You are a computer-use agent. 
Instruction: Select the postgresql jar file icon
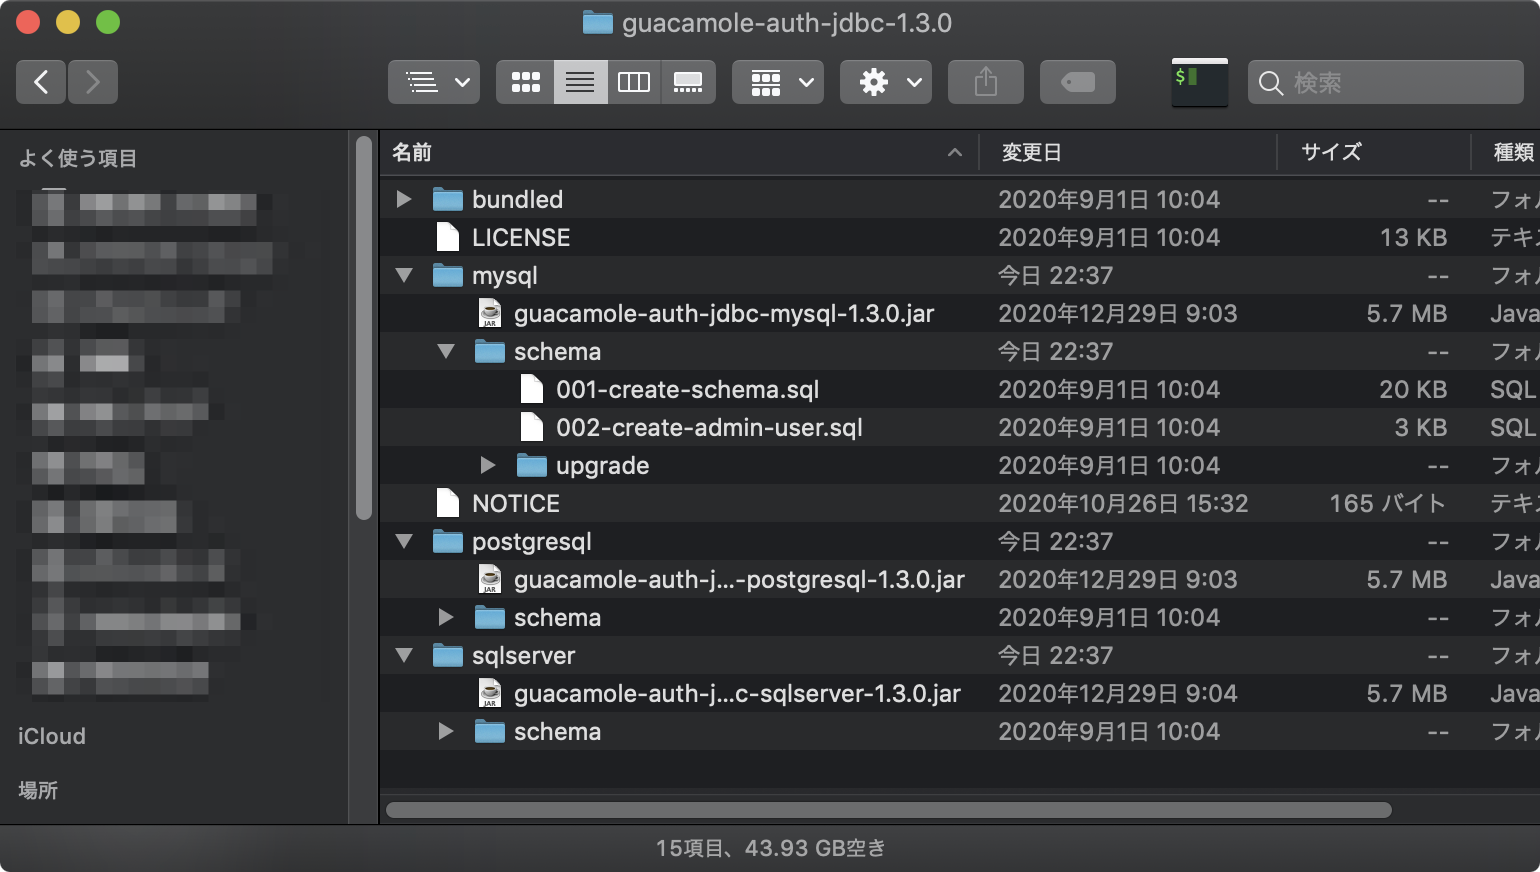[489, 579]
